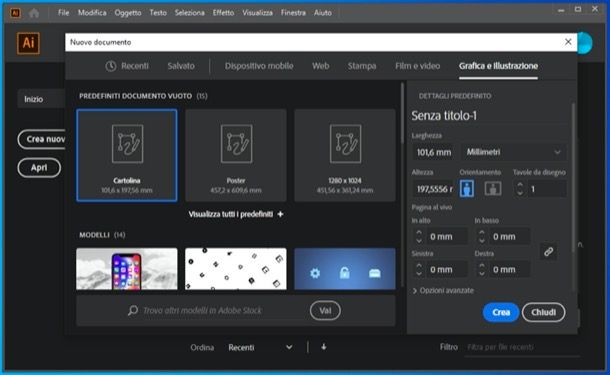Screen dimensions: 610x375
Task: Toggle the bleed link chain icon
Action: tap(549, 252)
